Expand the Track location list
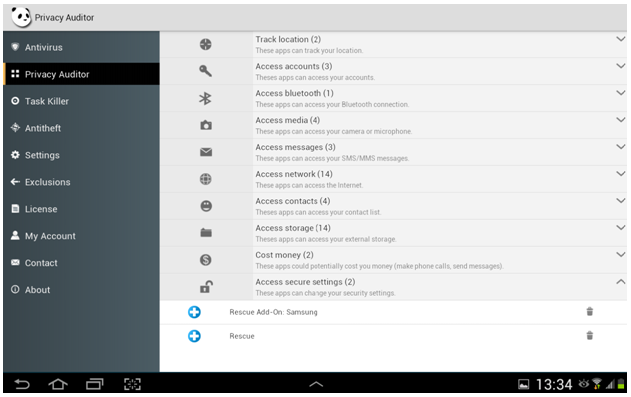 click(x=621, y=39)
